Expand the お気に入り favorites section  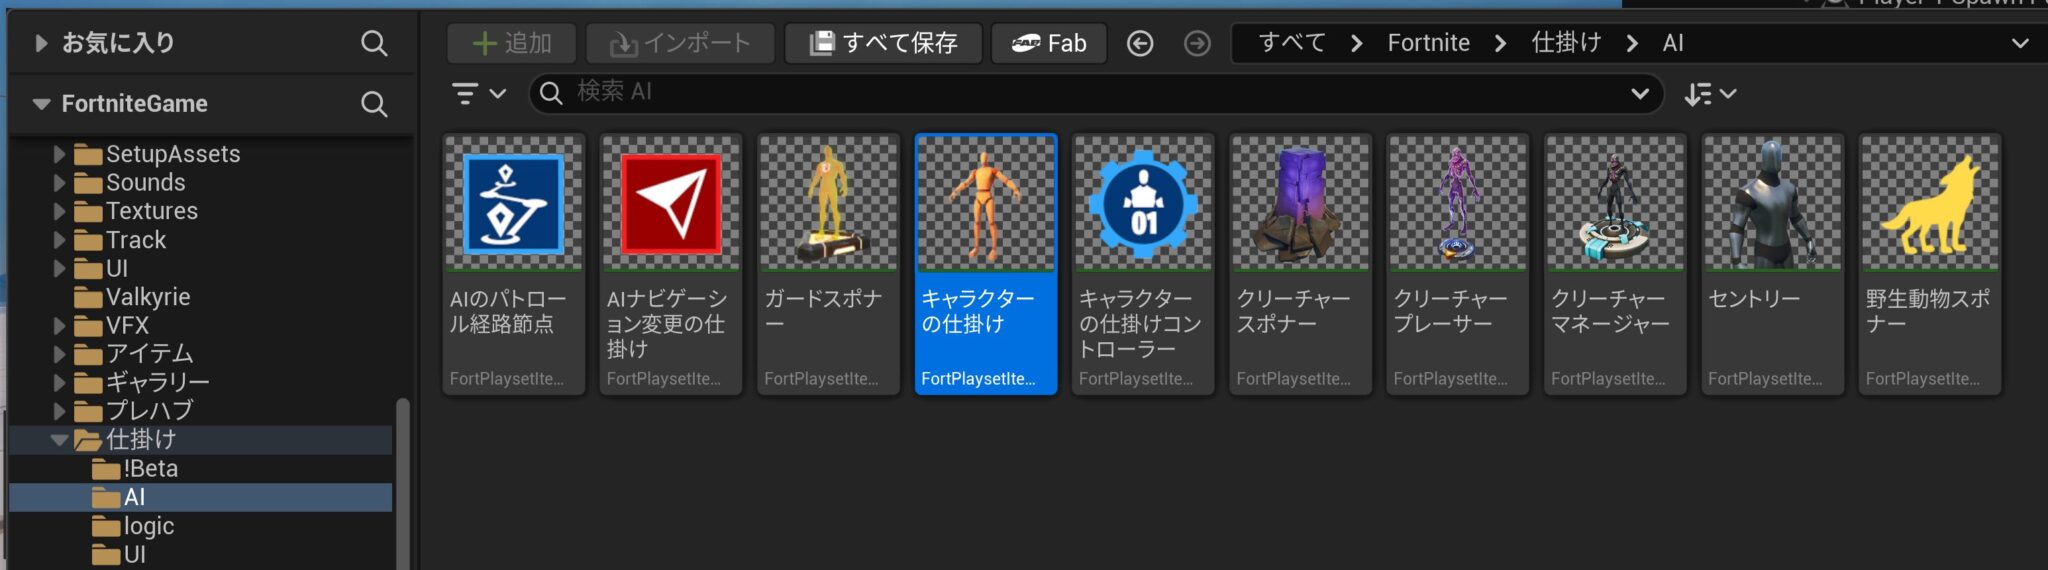pyautogui.click(x=41, y=43)
